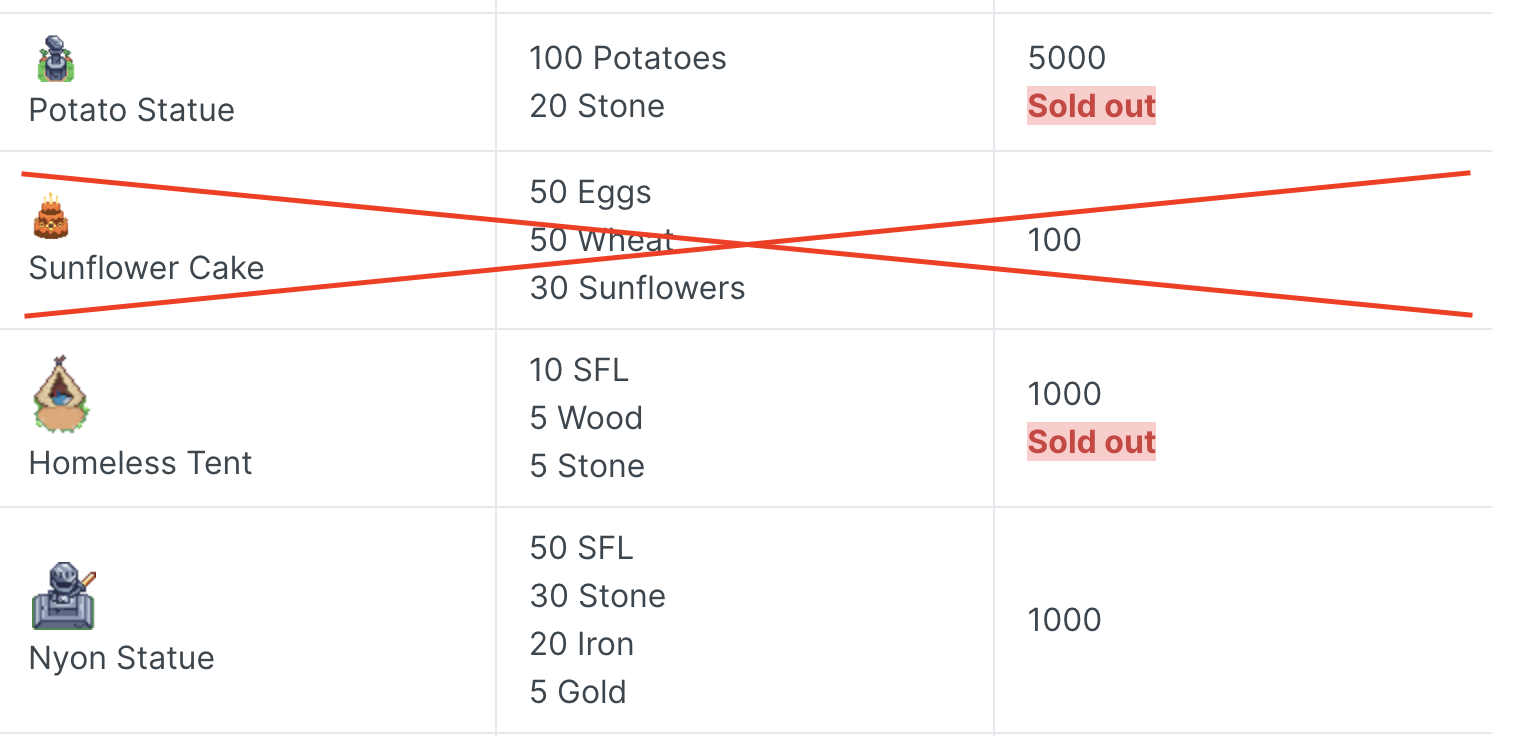Click the 5 Wood ingredient text
The height and width of the screenshot is (736, 1534).
586,418
